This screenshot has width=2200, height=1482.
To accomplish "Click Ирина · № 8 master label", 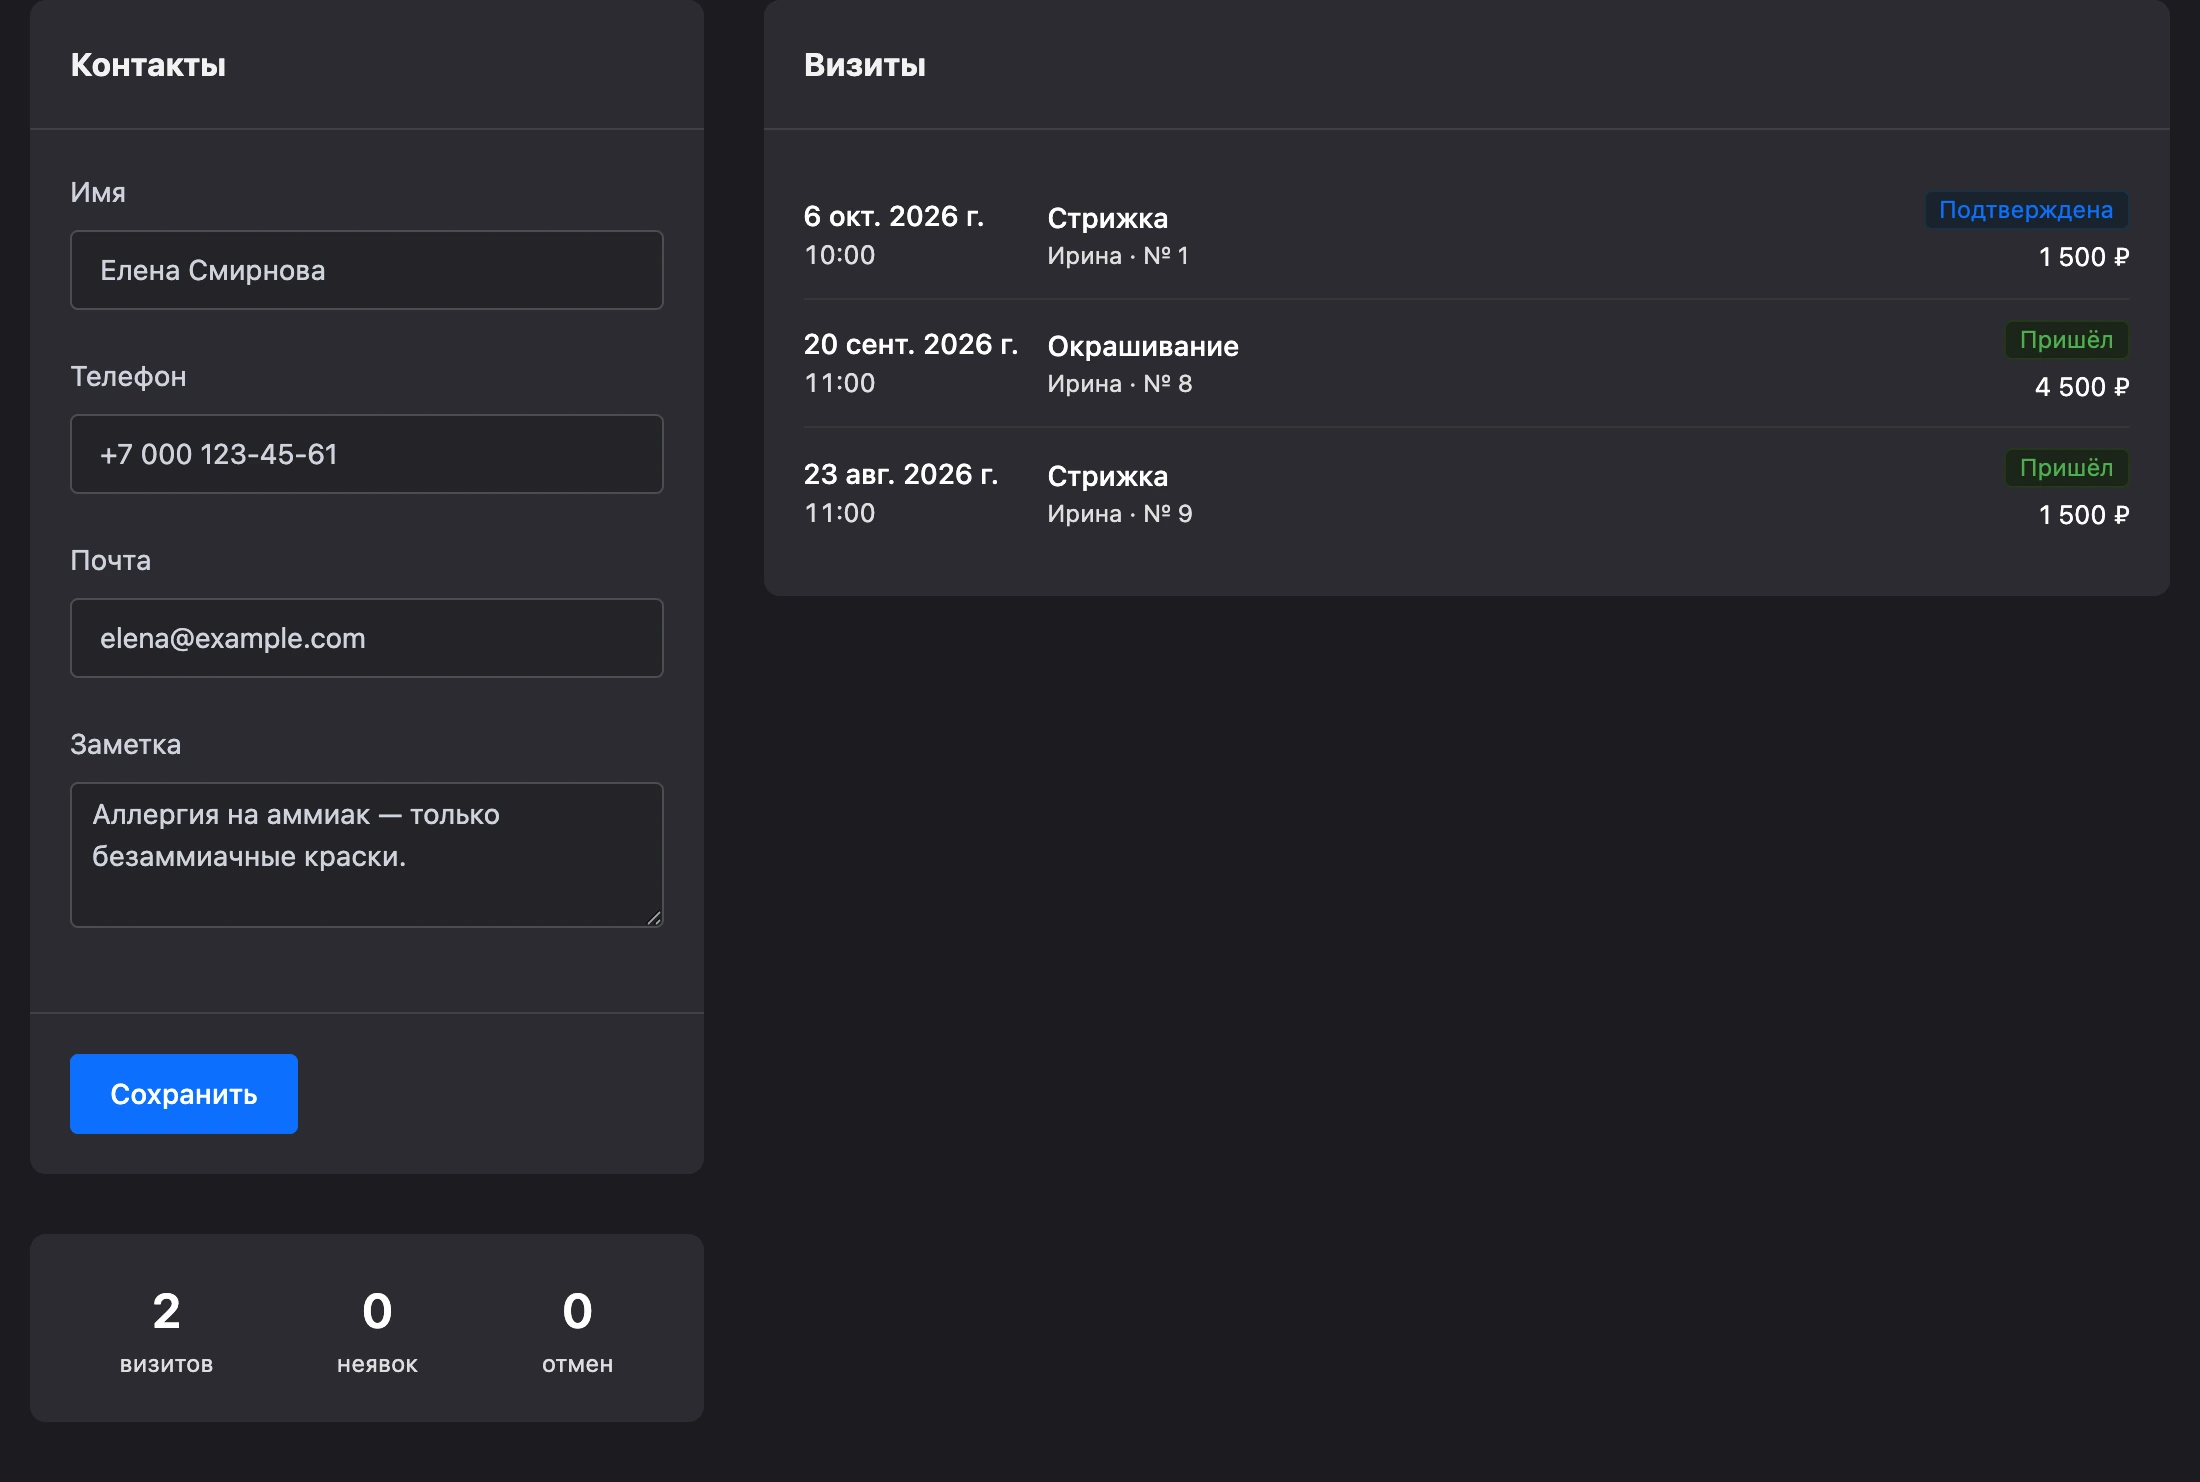I will 1120,384.
